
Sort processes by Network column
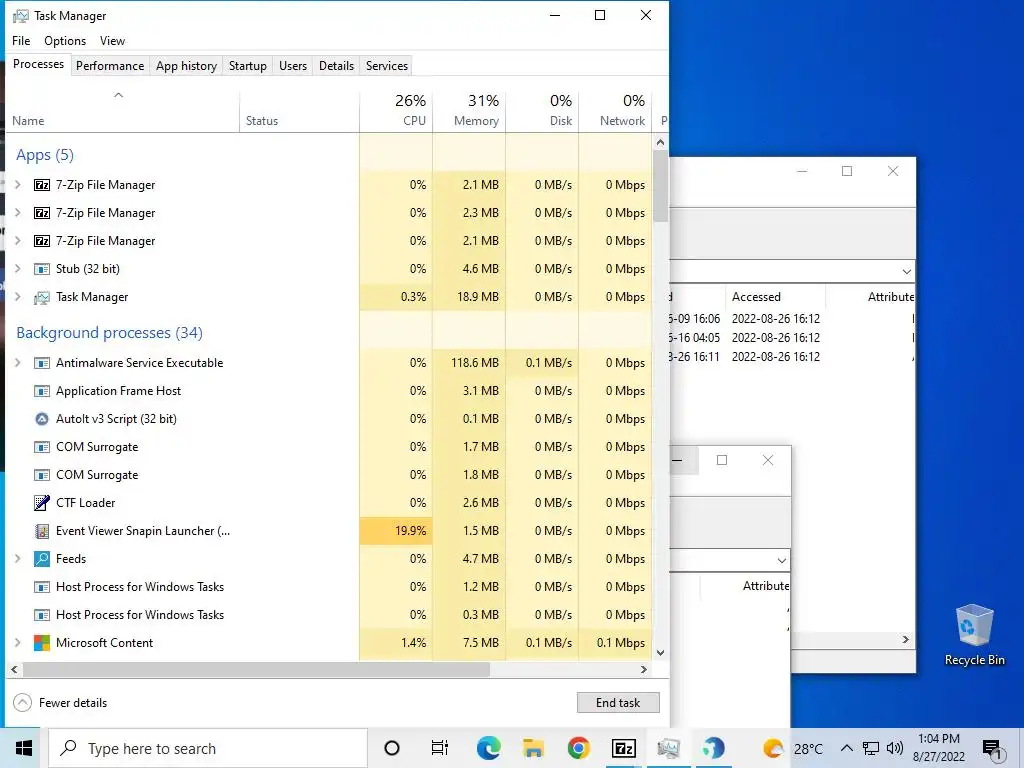615,110
